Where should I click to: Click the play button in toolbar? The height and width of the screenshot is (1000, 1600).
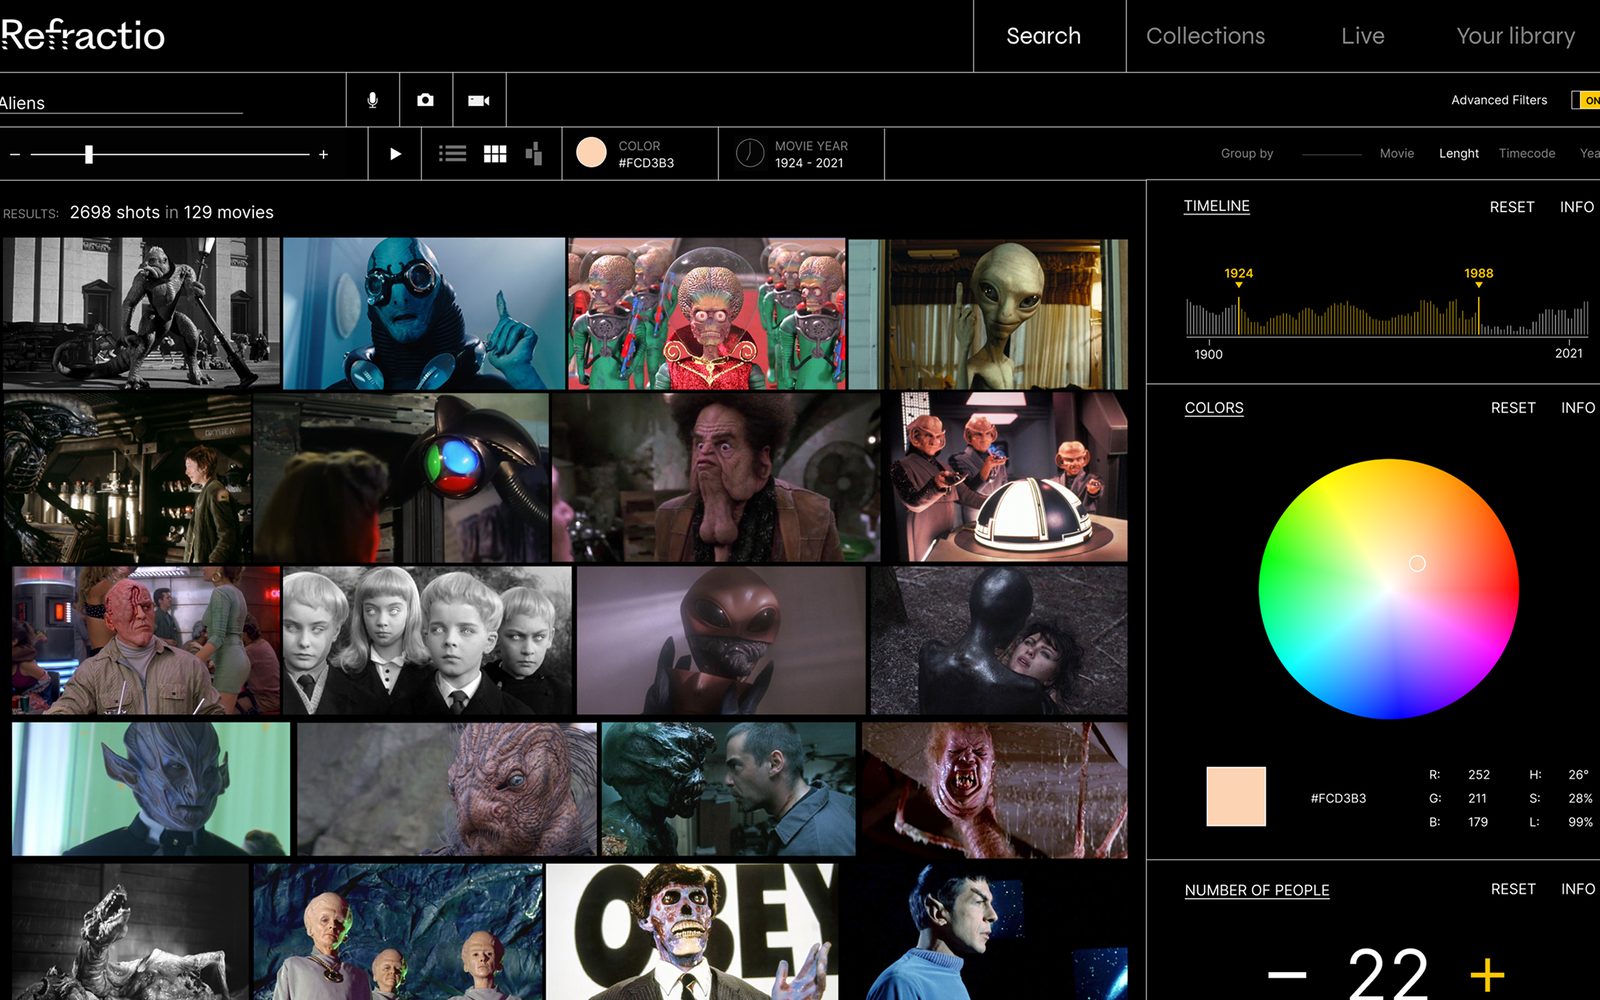click(x=395, y=154)
